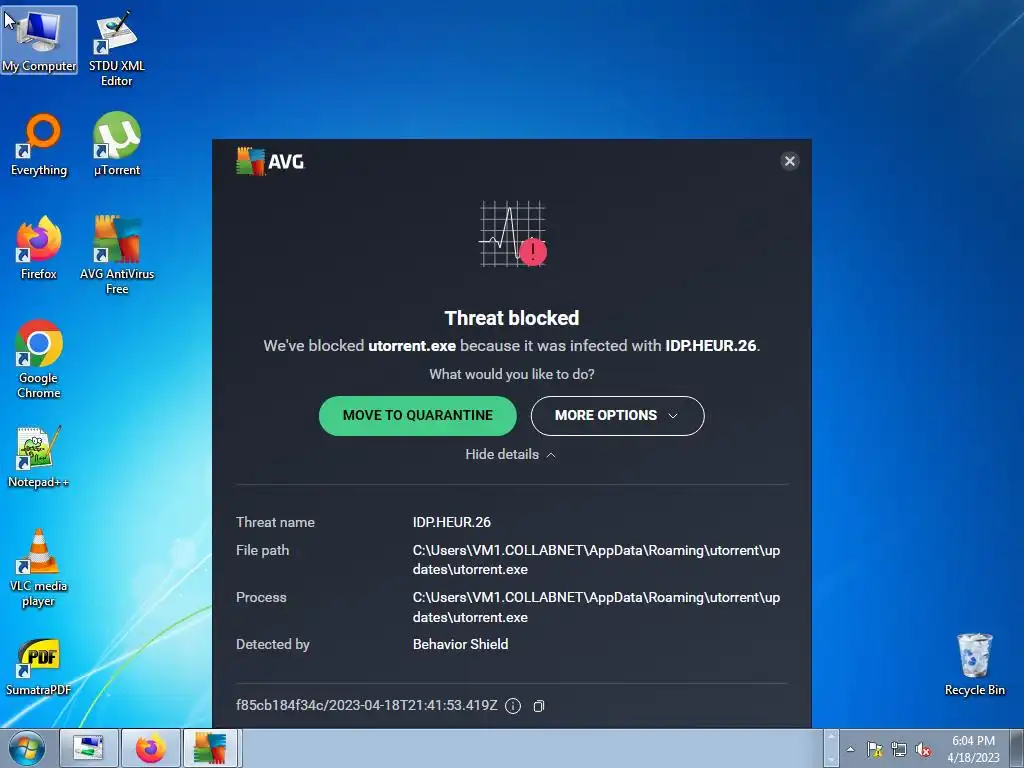Switch to Firefox in the taskbar
This screenshot has height=768, width=1024.
pyautogui.click(x=150, y=748)
